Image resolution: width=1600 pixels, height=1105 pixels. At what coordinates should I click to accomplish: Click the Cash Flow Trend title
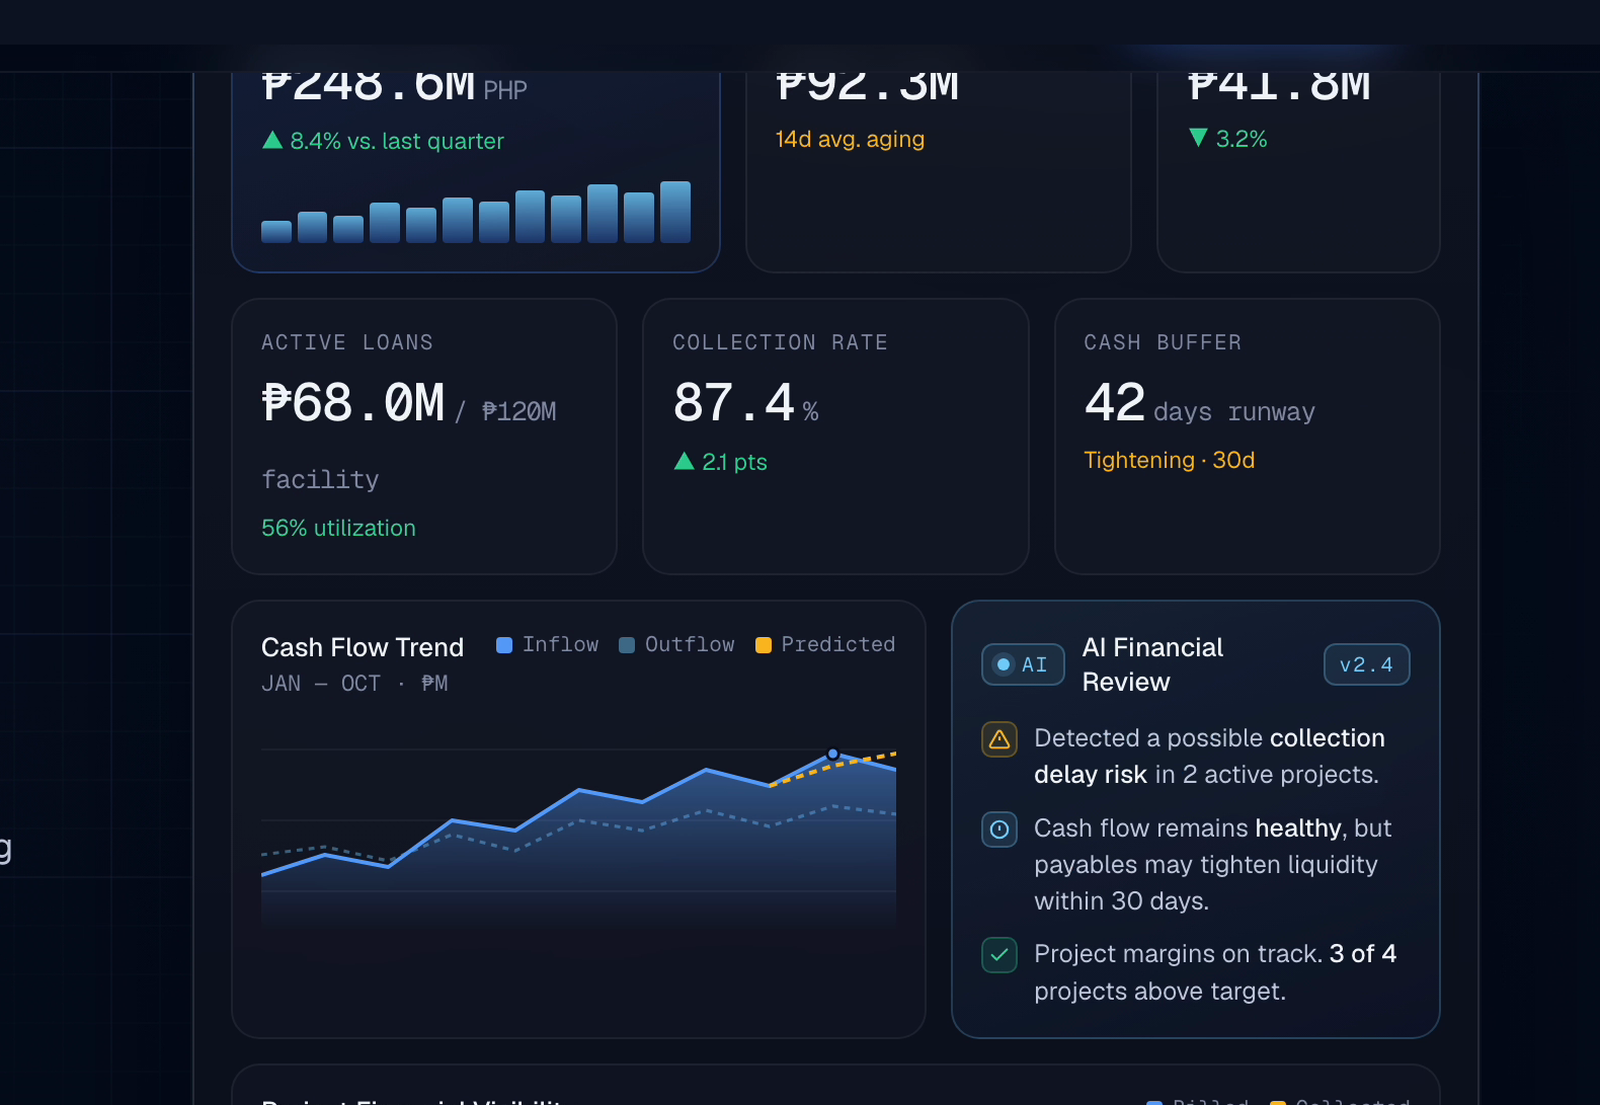pos(362,648)
